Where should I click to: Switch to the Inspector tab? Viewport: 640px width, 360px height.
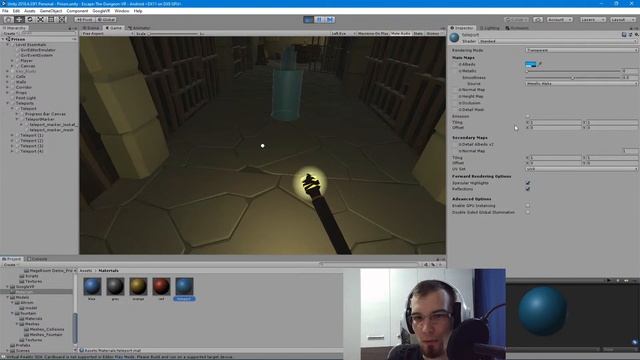point(462,28)
